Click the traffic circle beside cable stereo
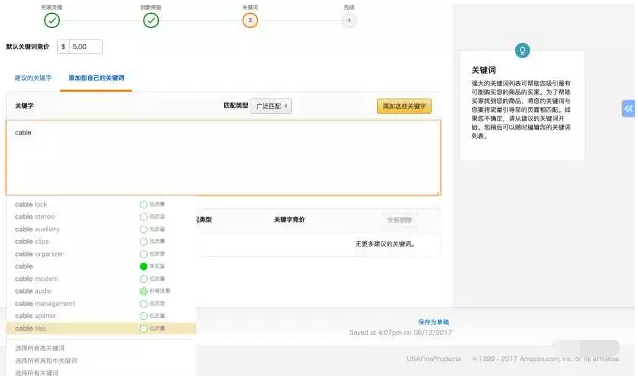Image resolution: width=638 pixels, height=378 pixels. (144, 217)
